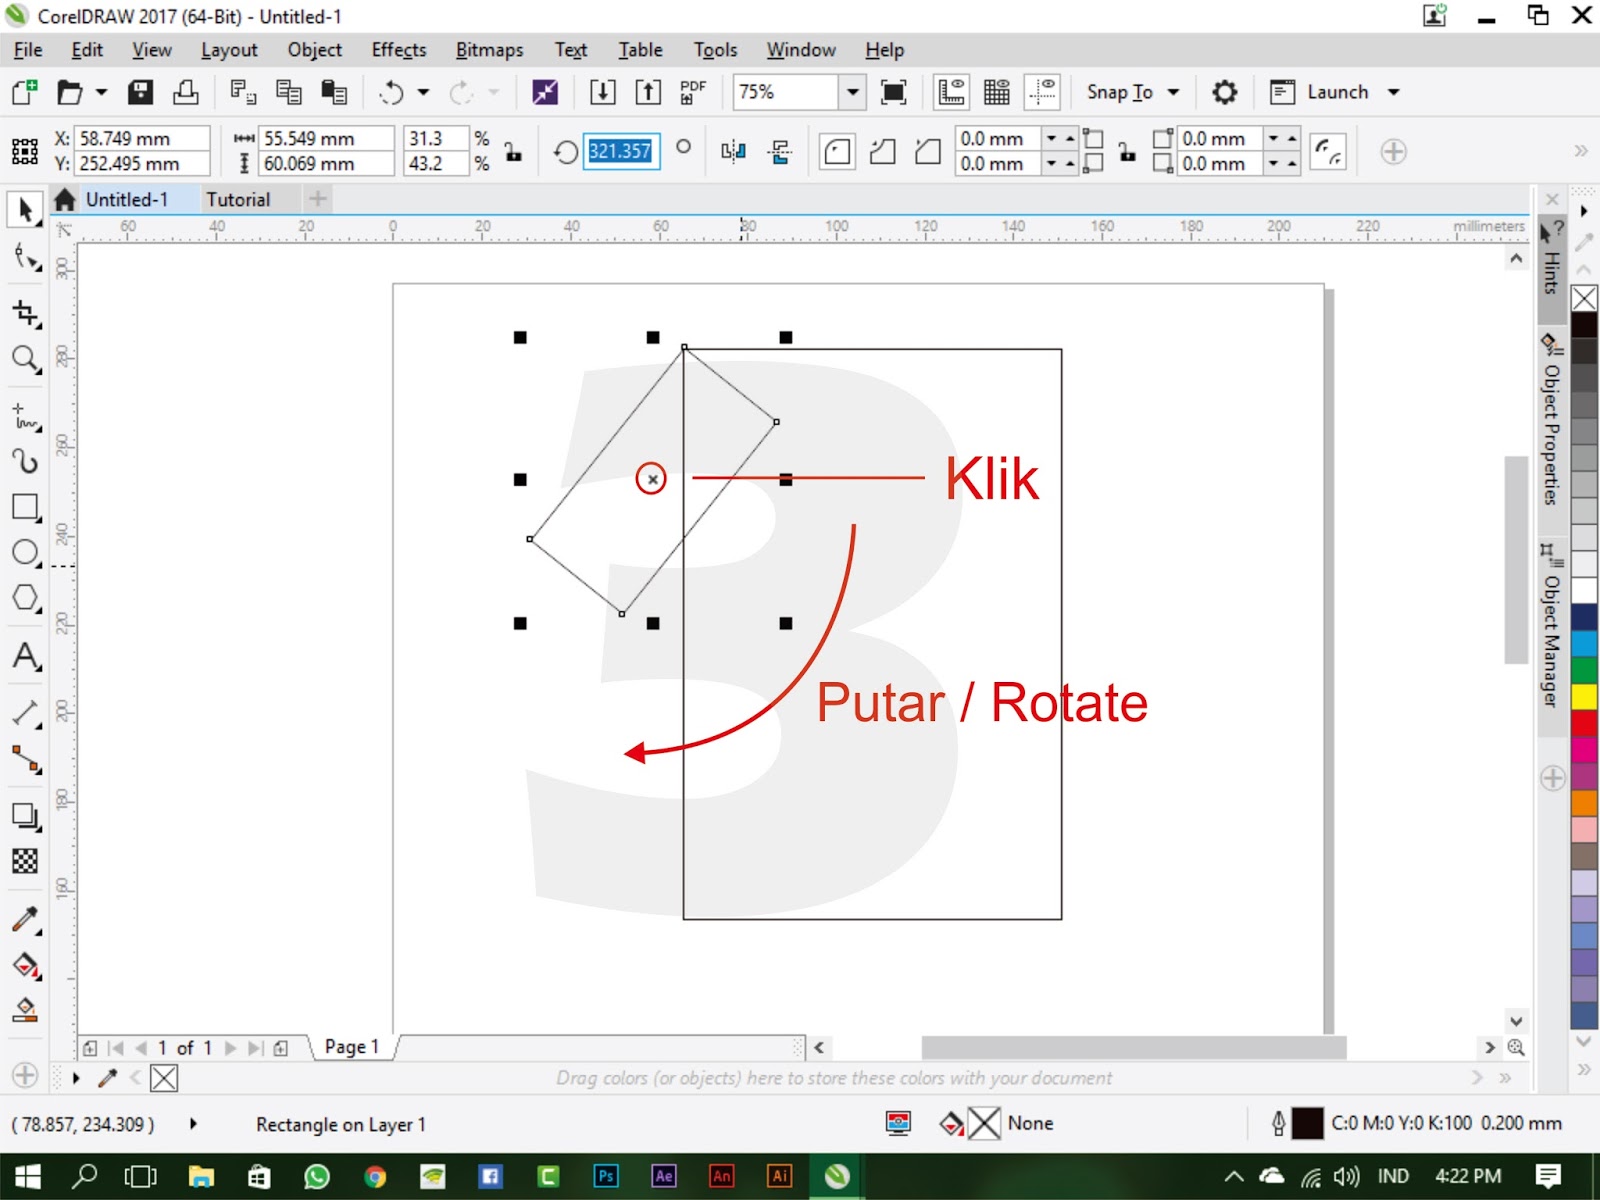Select the Crop tool
This screenshot has width=1600, height=1200.
pyautogui.click(x=25, y=313)
